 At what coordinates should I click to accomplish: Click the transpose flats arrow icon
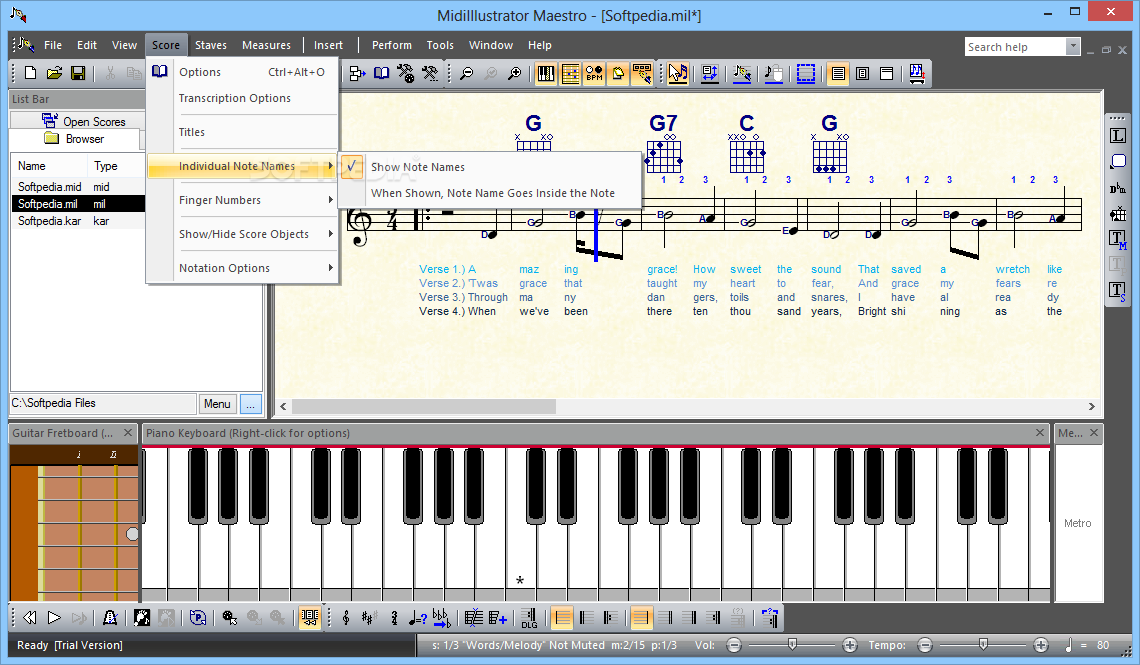coord(441,618)
